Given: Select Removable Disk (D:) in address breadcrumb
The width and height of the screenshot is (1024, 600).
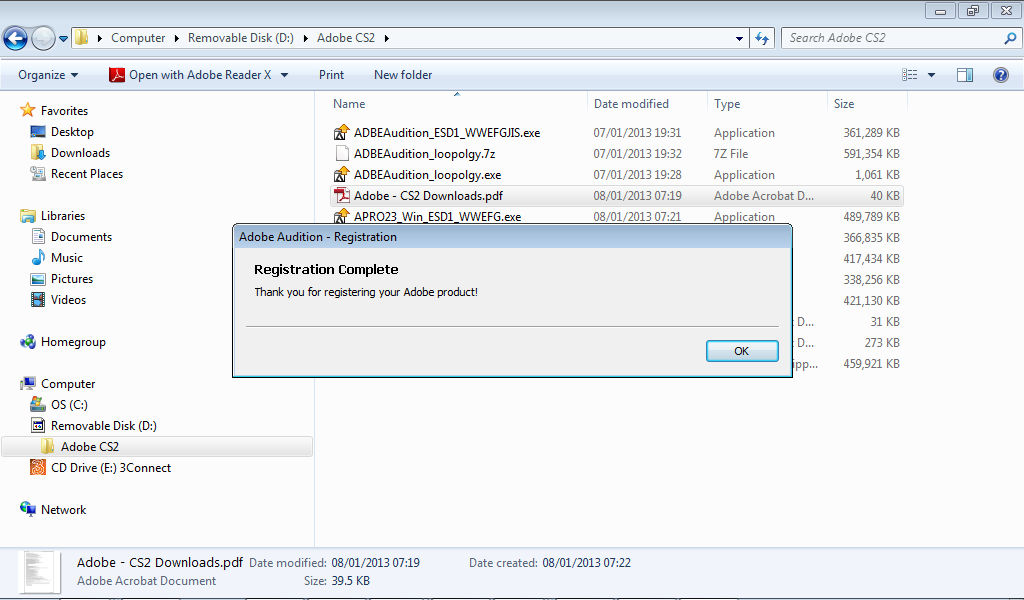Looking at the screenshot, I should click(240, 38).
